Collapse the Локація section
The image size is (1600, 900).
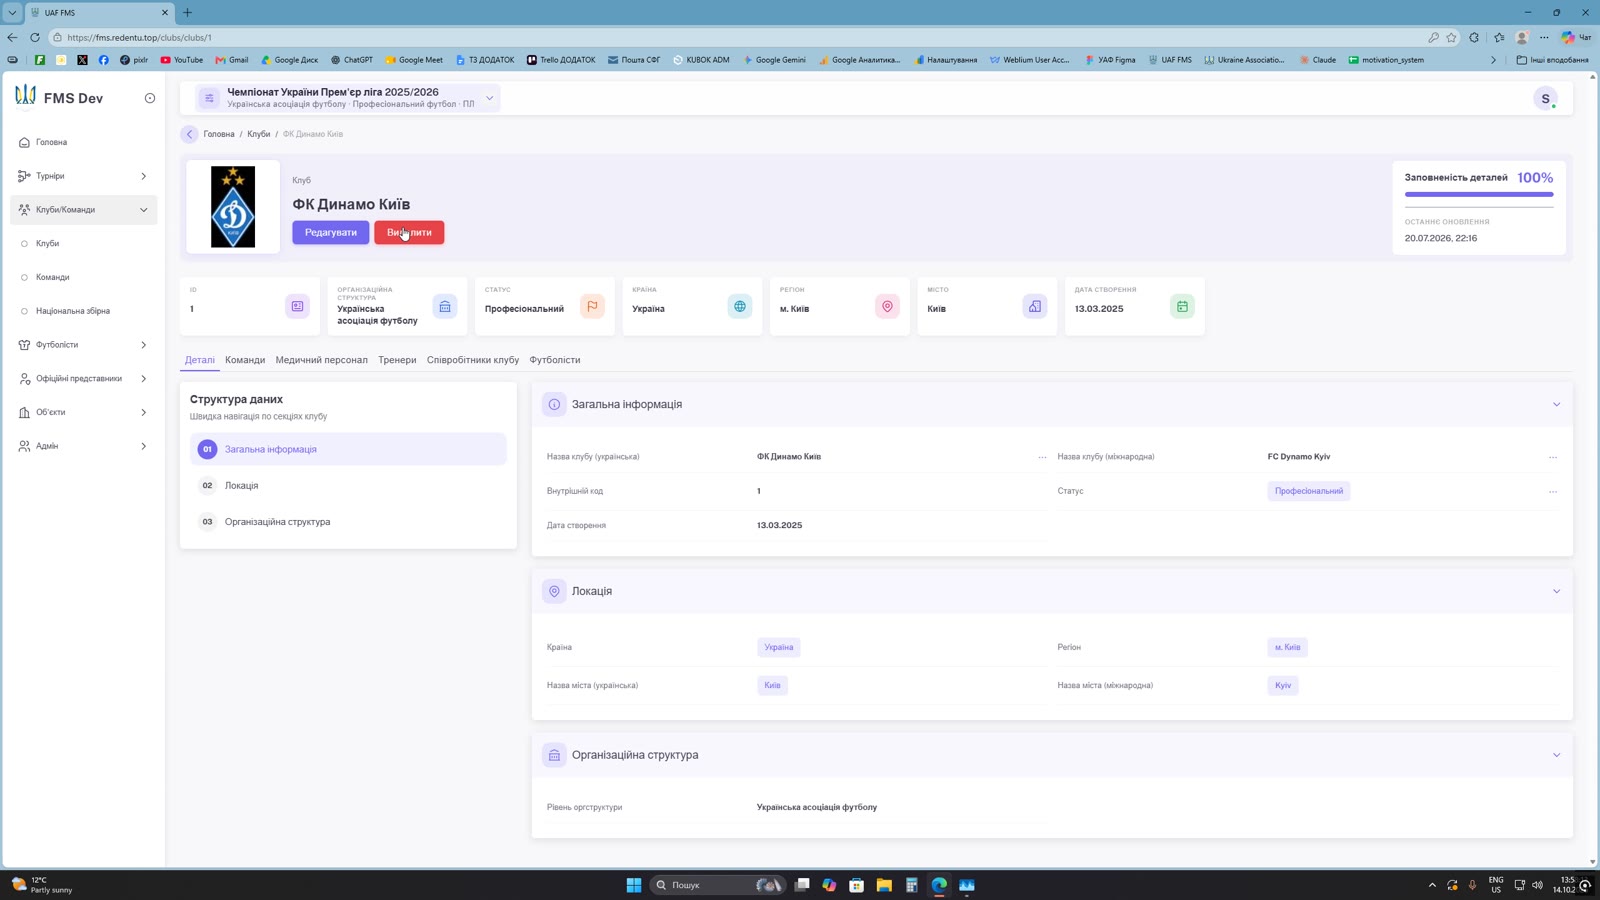point(1556,591)
